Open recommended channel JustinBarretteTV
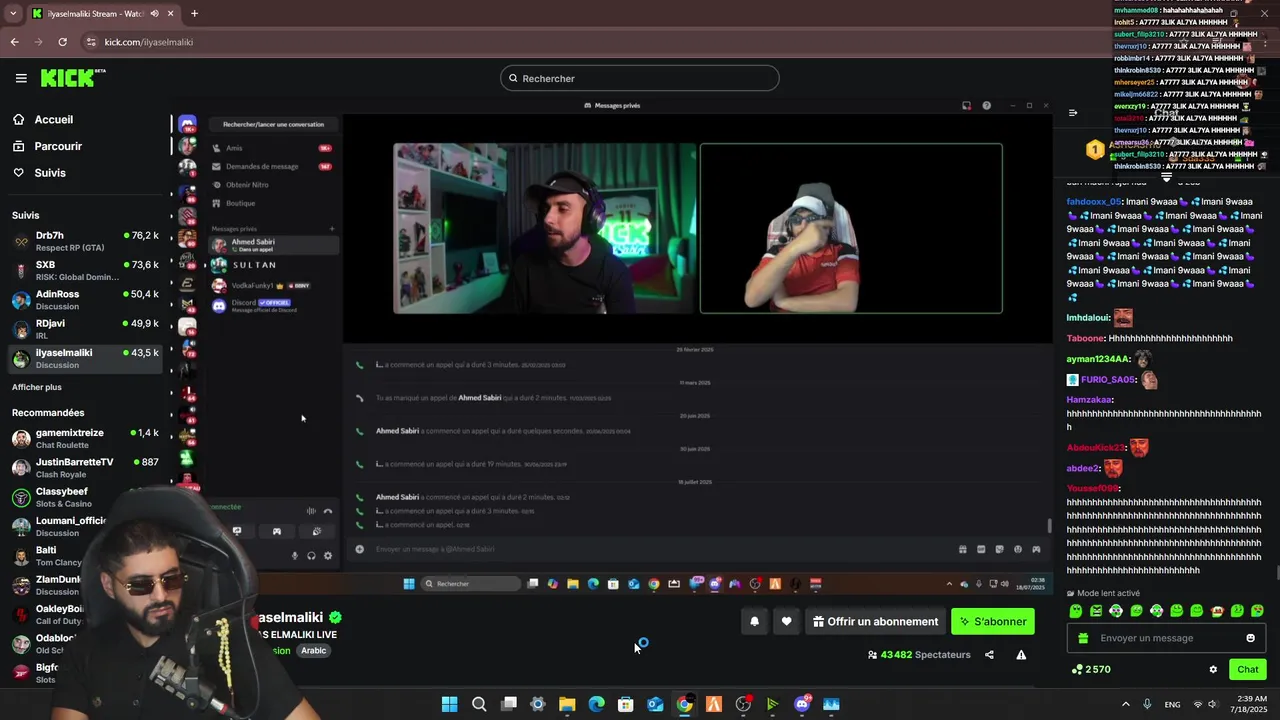Viewport: 1280px width, 720px height. point(85,467)
